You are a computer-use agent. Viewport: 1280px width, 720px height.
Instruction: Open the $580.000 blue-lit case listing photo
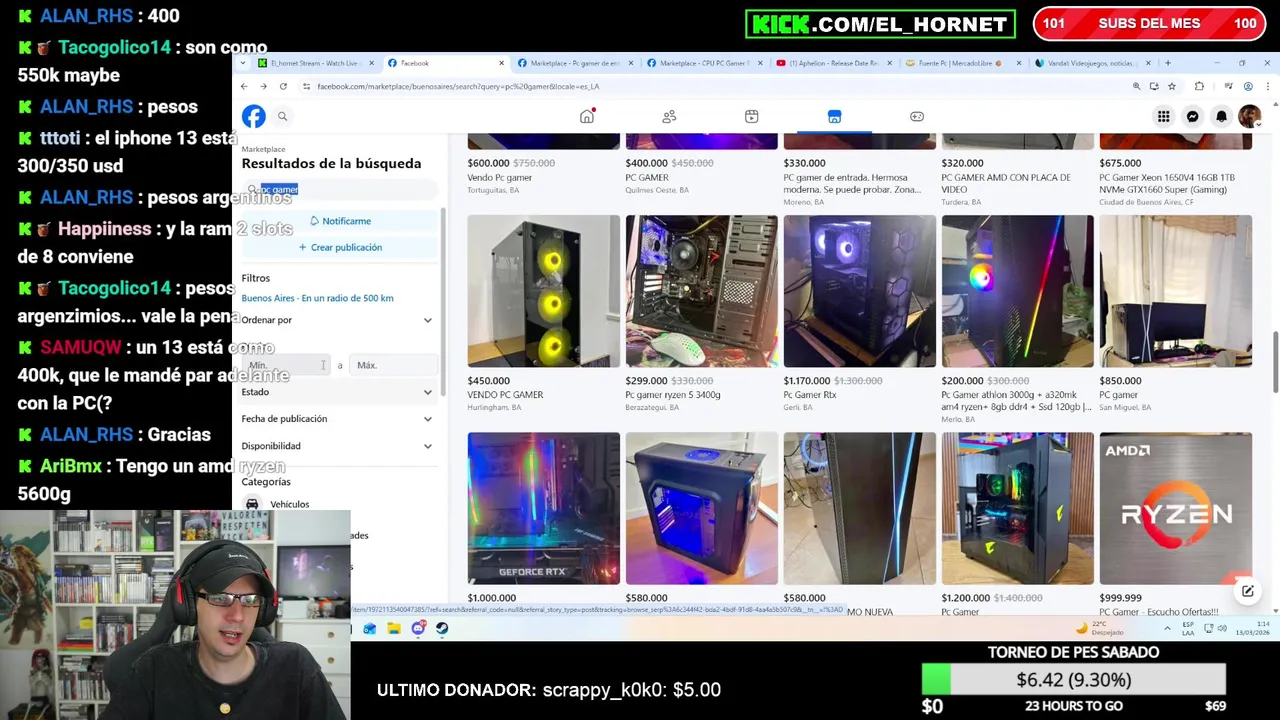point(701,508)
